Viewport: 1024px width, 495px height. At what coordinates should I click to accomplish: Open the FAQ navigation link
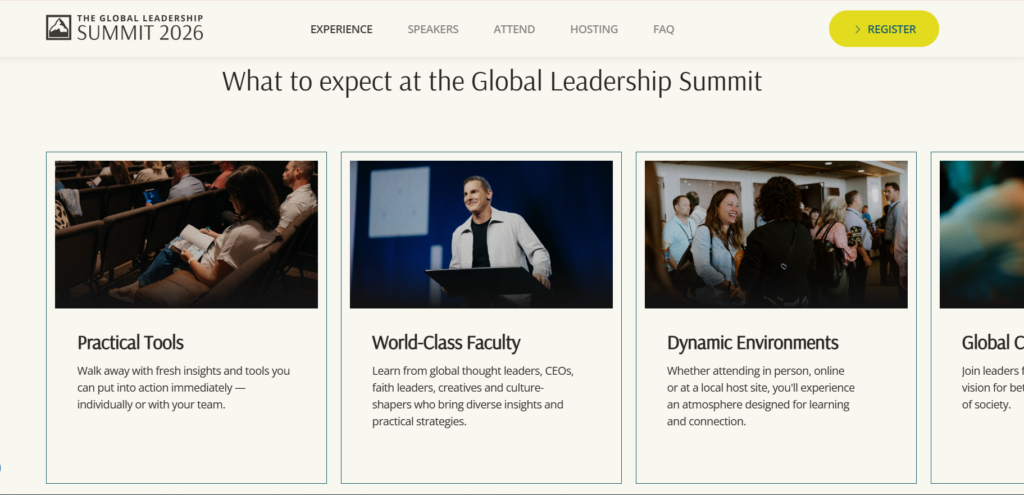click(x=664, y=29)
